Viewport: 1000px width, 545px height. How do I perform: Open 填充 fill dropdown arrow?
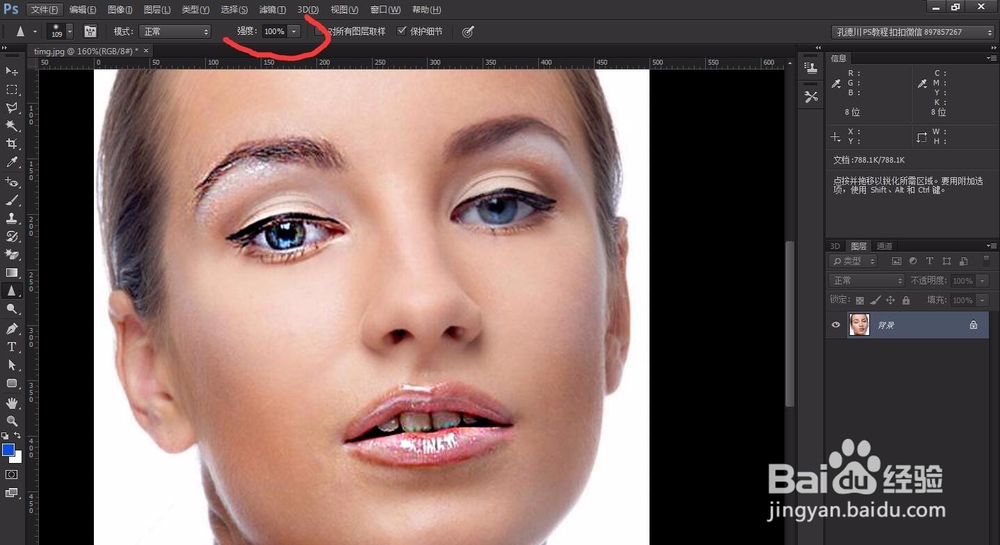(983, 300)
